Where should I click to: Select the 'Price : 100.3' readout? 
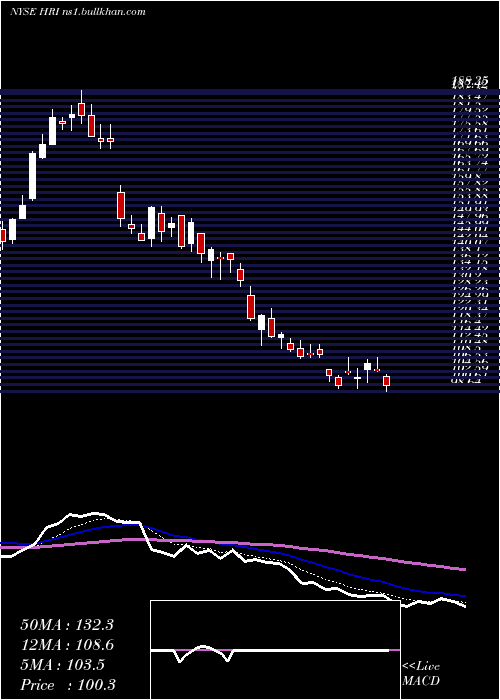[67, 685]
